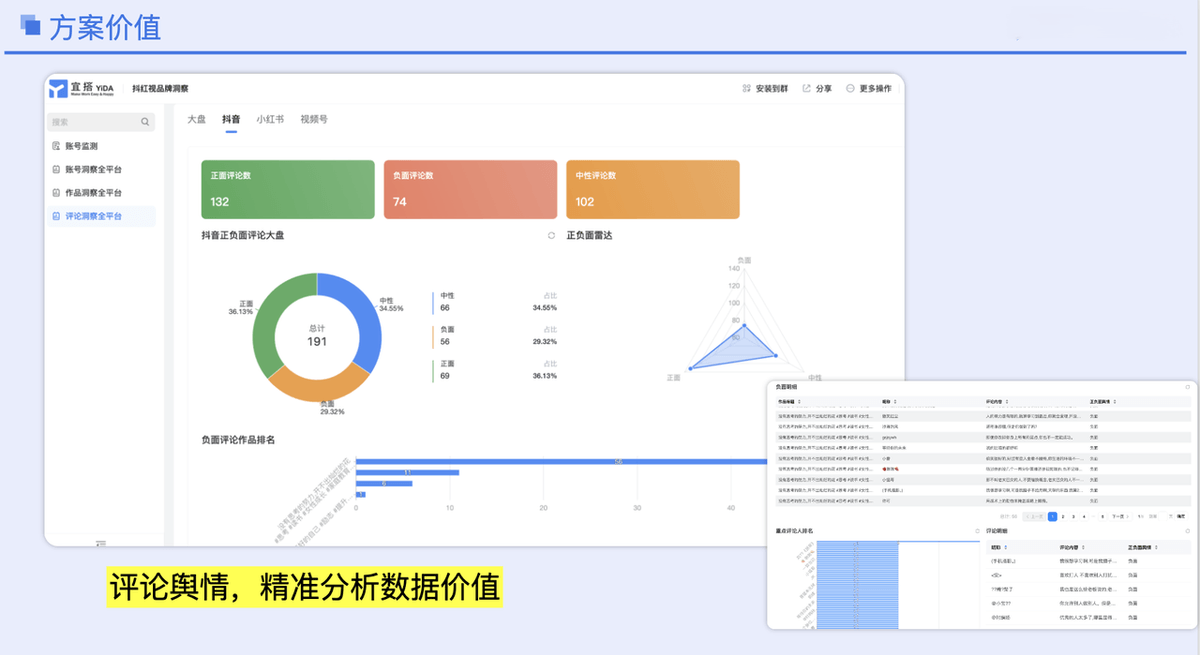The image size is (1200, 655).
Task: Click refresh icon on 评论明细 panel
Action: coord(1187,530)
